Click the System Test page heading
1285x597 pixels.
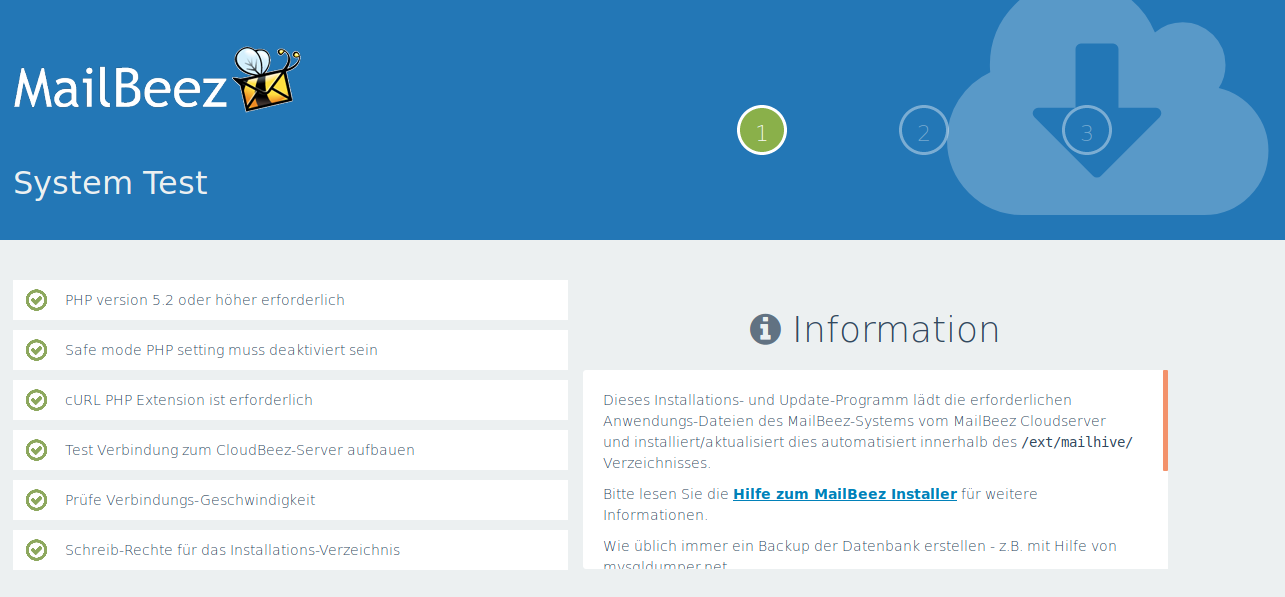(x=111, y=183)
